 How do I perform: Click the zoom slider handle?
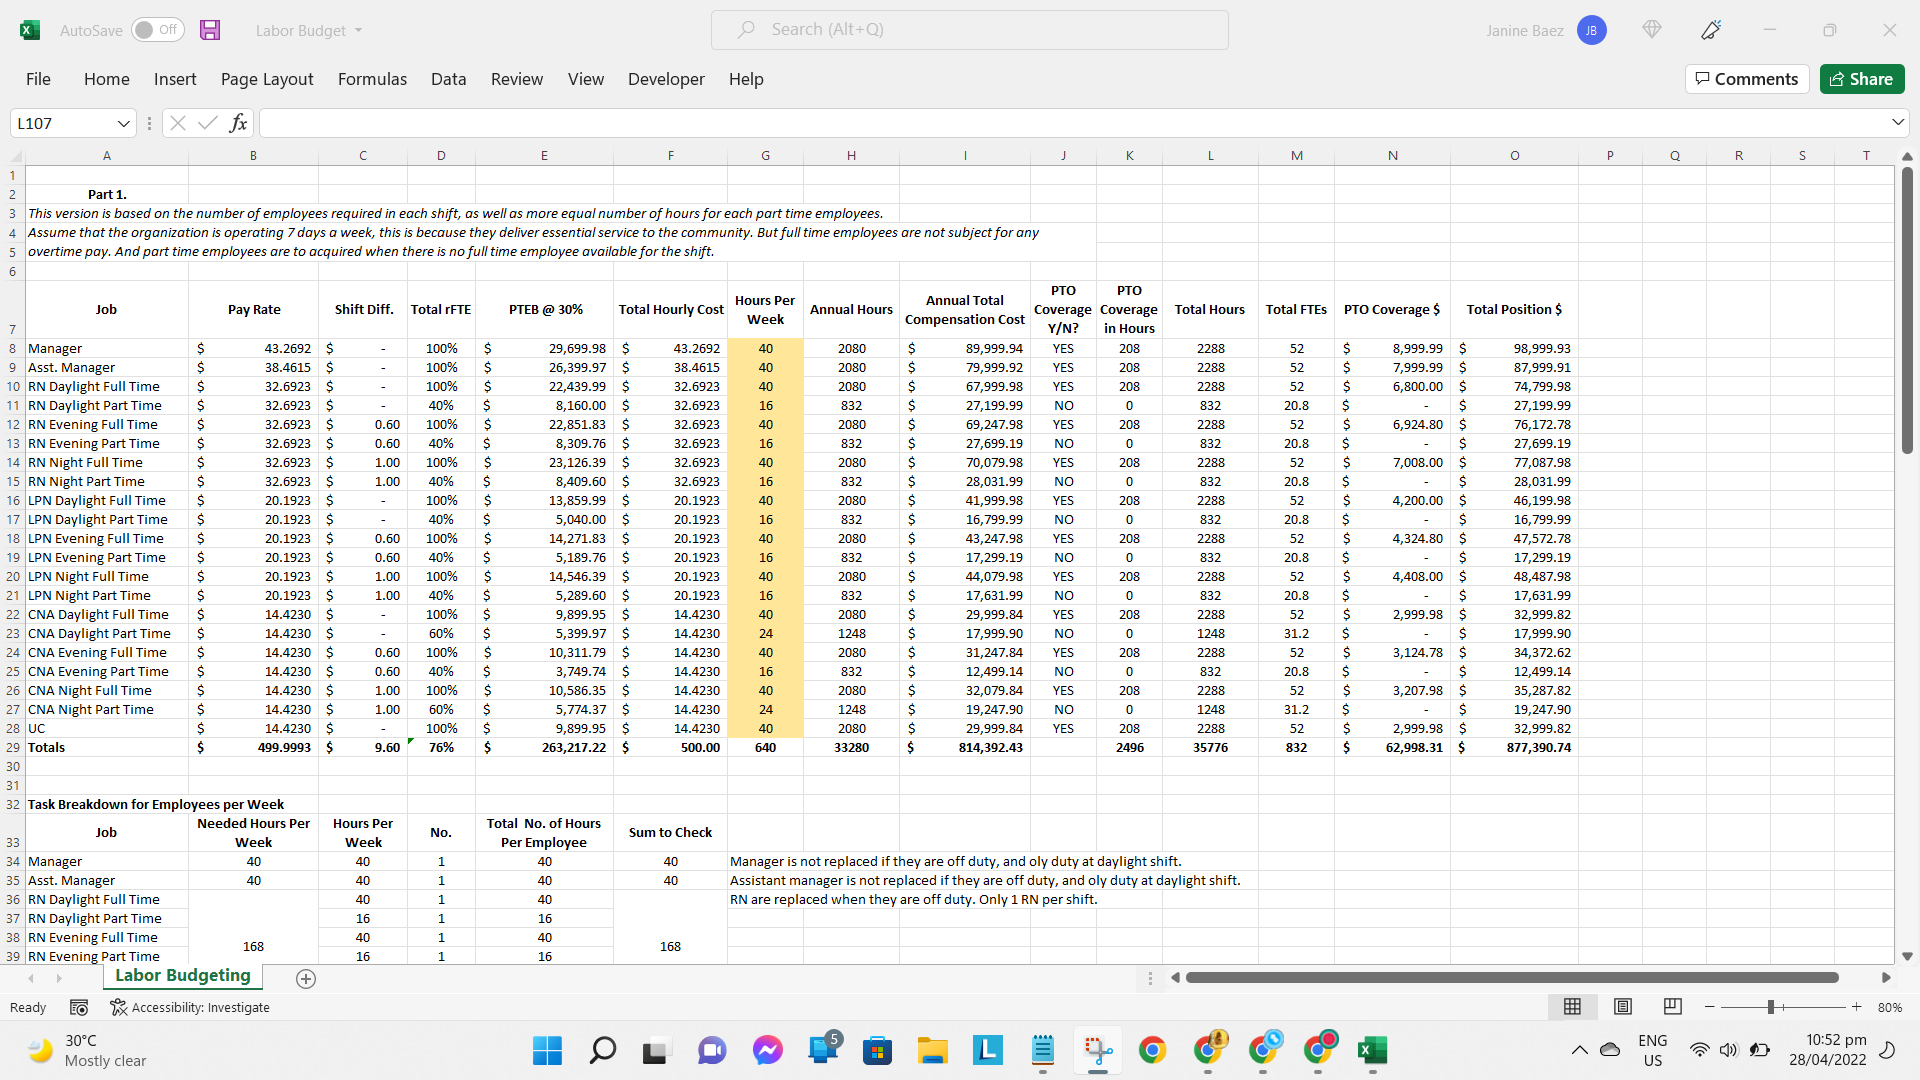[x=1770, y=1007]
